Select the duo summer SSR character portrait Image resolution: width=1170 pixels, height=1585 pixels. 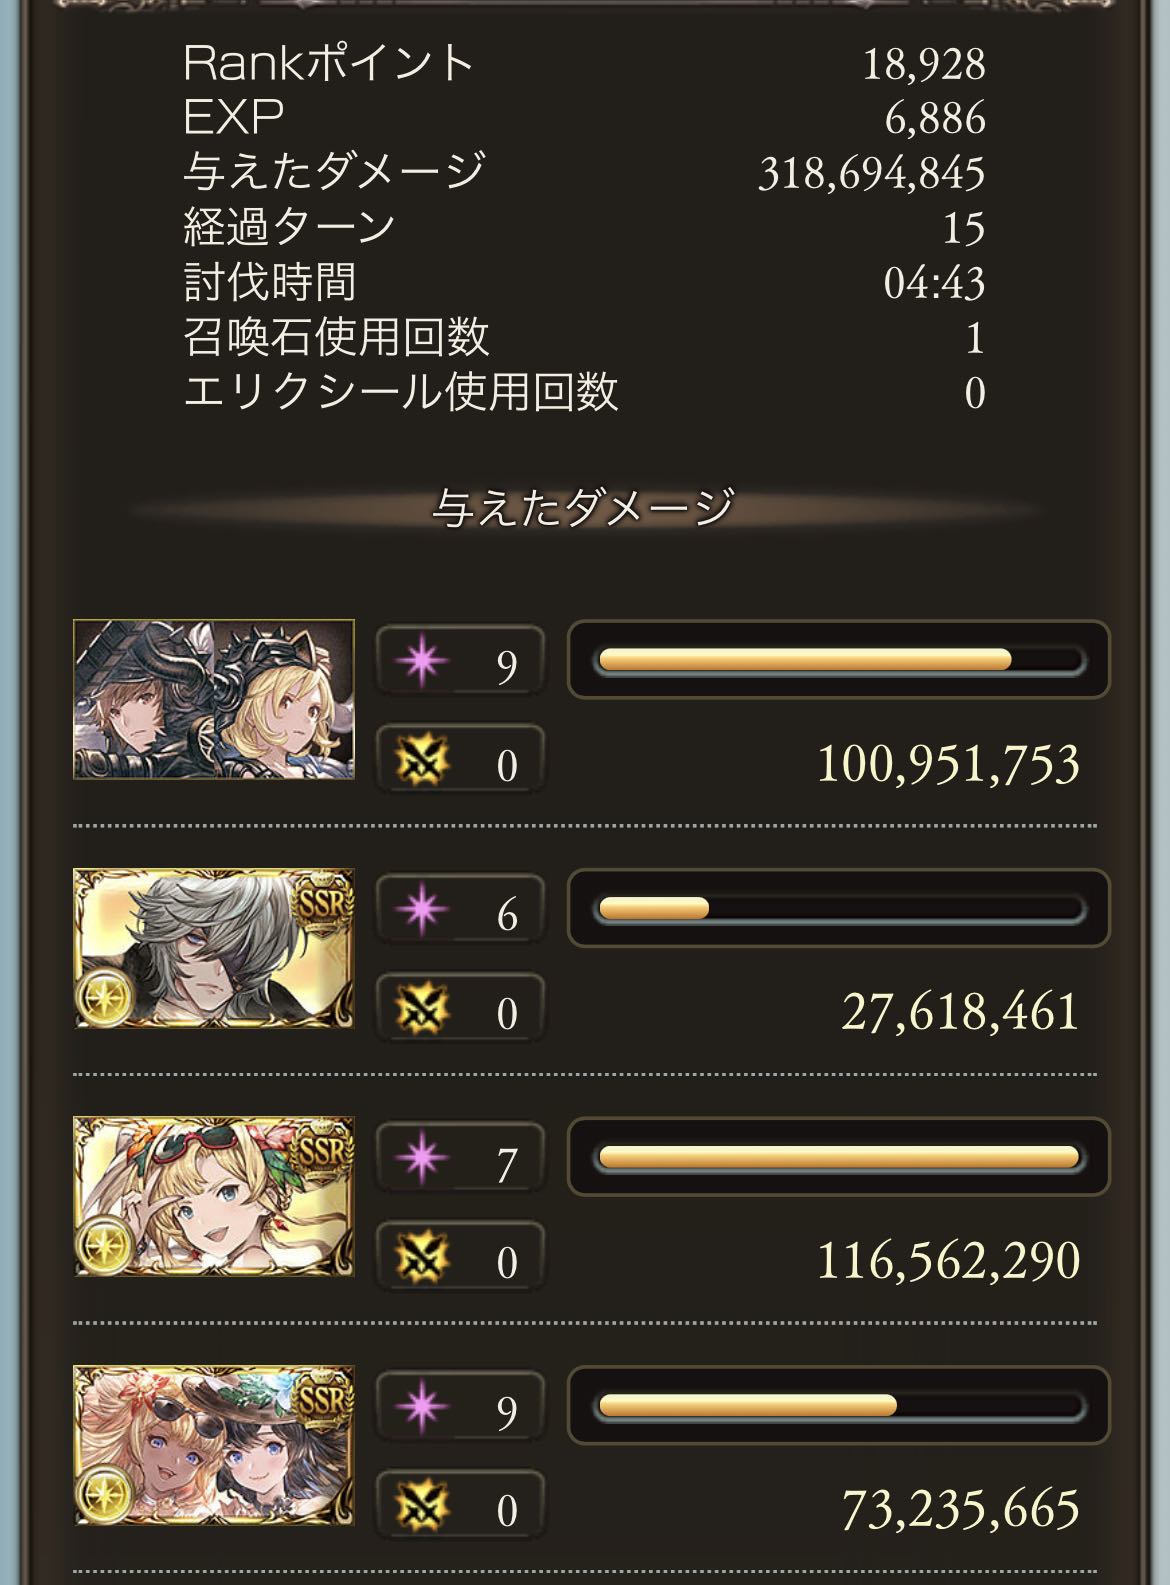[214, 1445]
